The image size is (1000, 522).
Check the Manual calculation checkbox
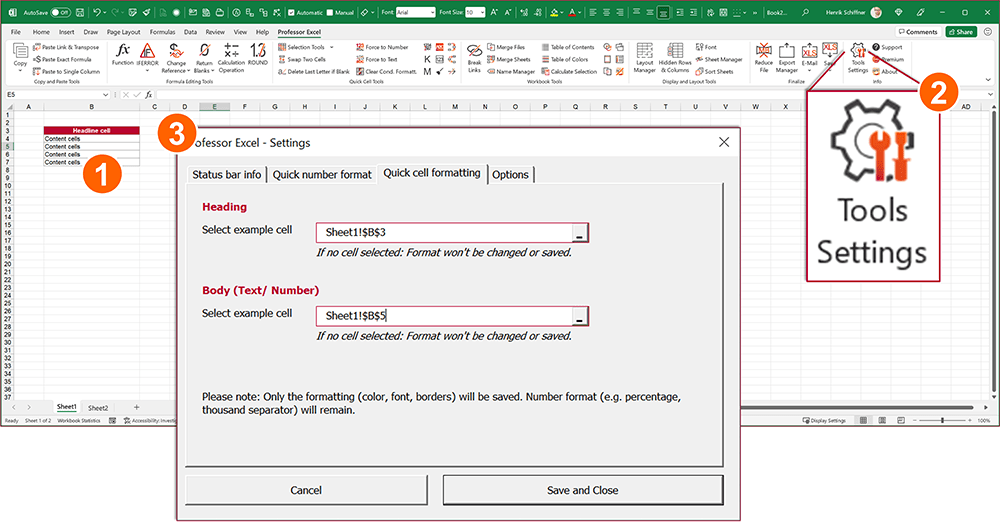click(330, 12)
